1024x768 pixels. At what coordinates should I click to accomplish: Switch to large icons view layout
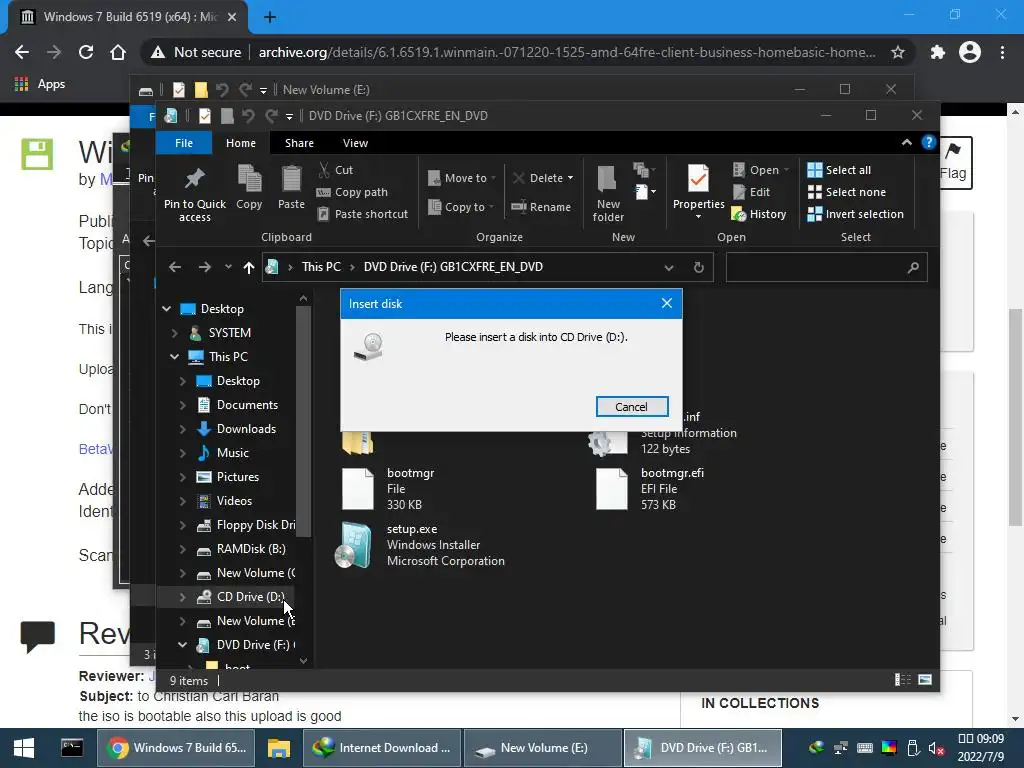[925, 680]
